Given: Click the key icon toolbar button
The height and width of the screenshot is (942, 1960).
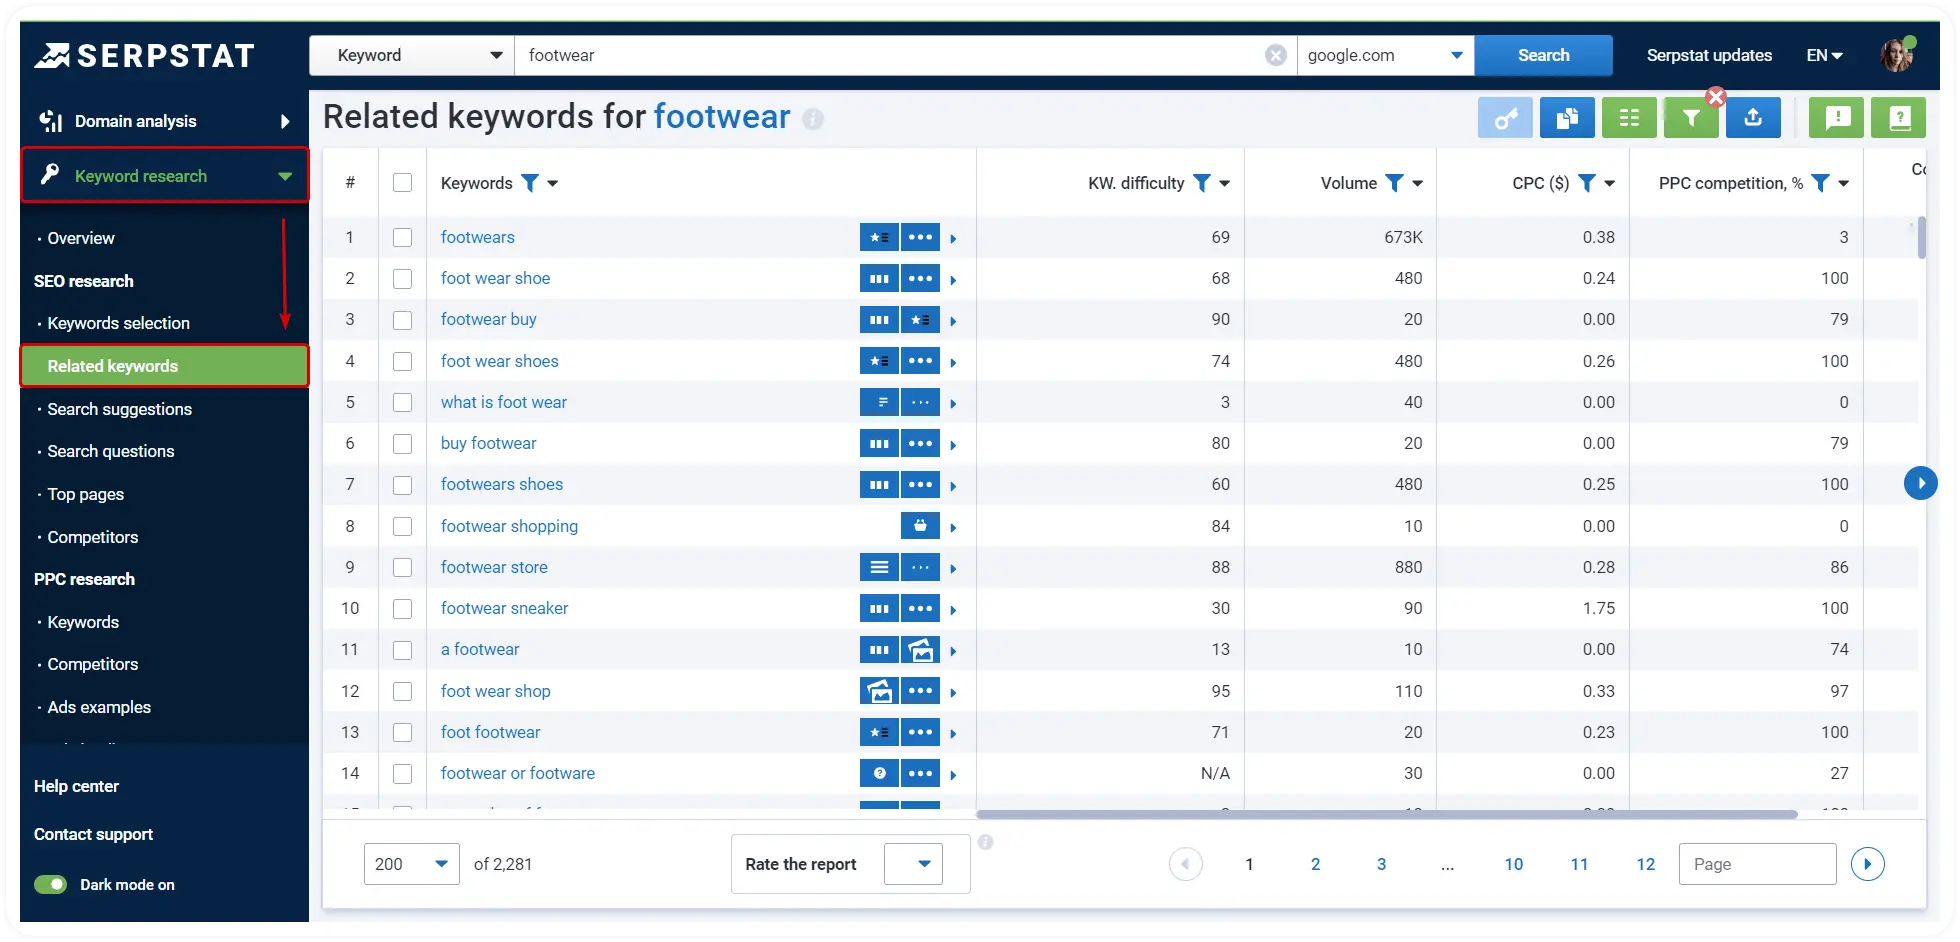Looking at the screenshot, I should point(1505,118).
